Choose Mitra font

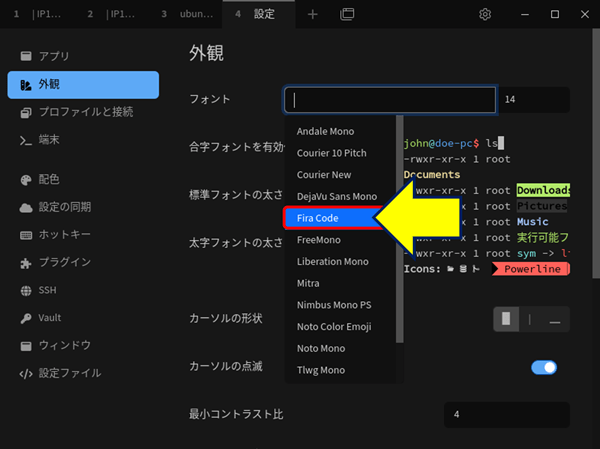pyautogui.click(x=340, y=283)
